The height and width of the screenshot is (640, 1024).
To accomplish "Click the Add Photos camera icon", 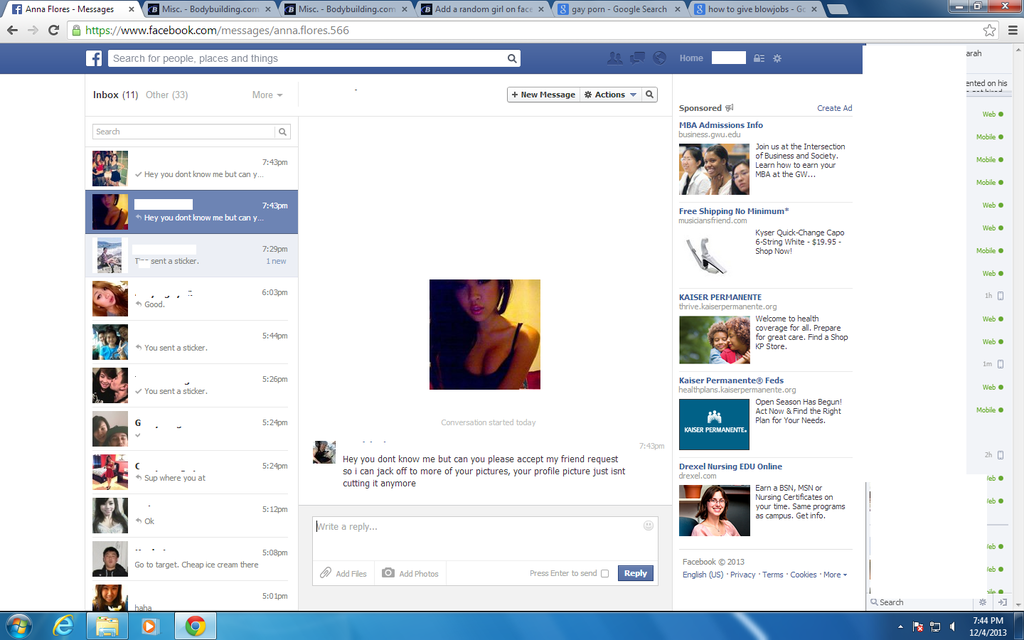I will click(x=388, y=573).
